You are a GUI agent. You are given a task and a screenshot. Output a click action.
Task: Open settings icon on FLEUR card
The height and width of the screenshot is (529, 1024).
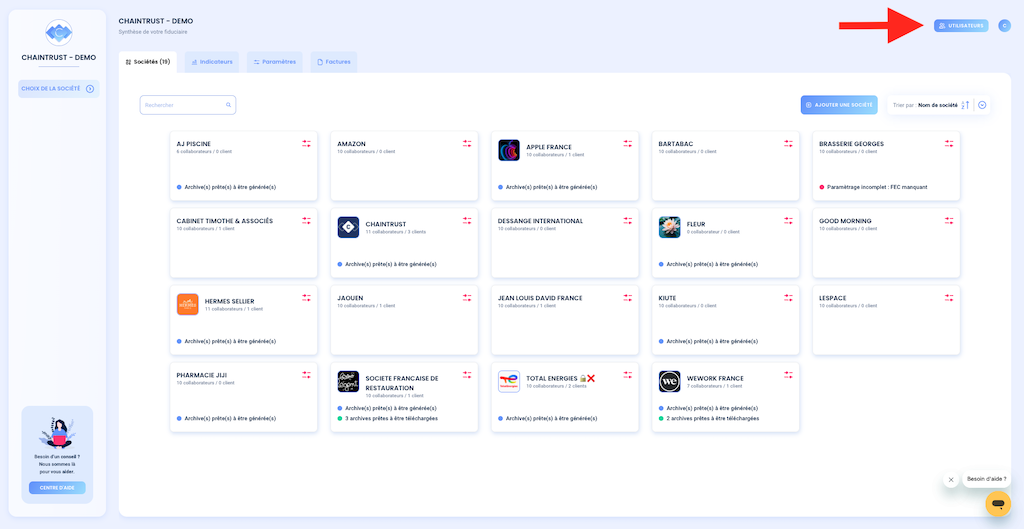tap(788, 221)
